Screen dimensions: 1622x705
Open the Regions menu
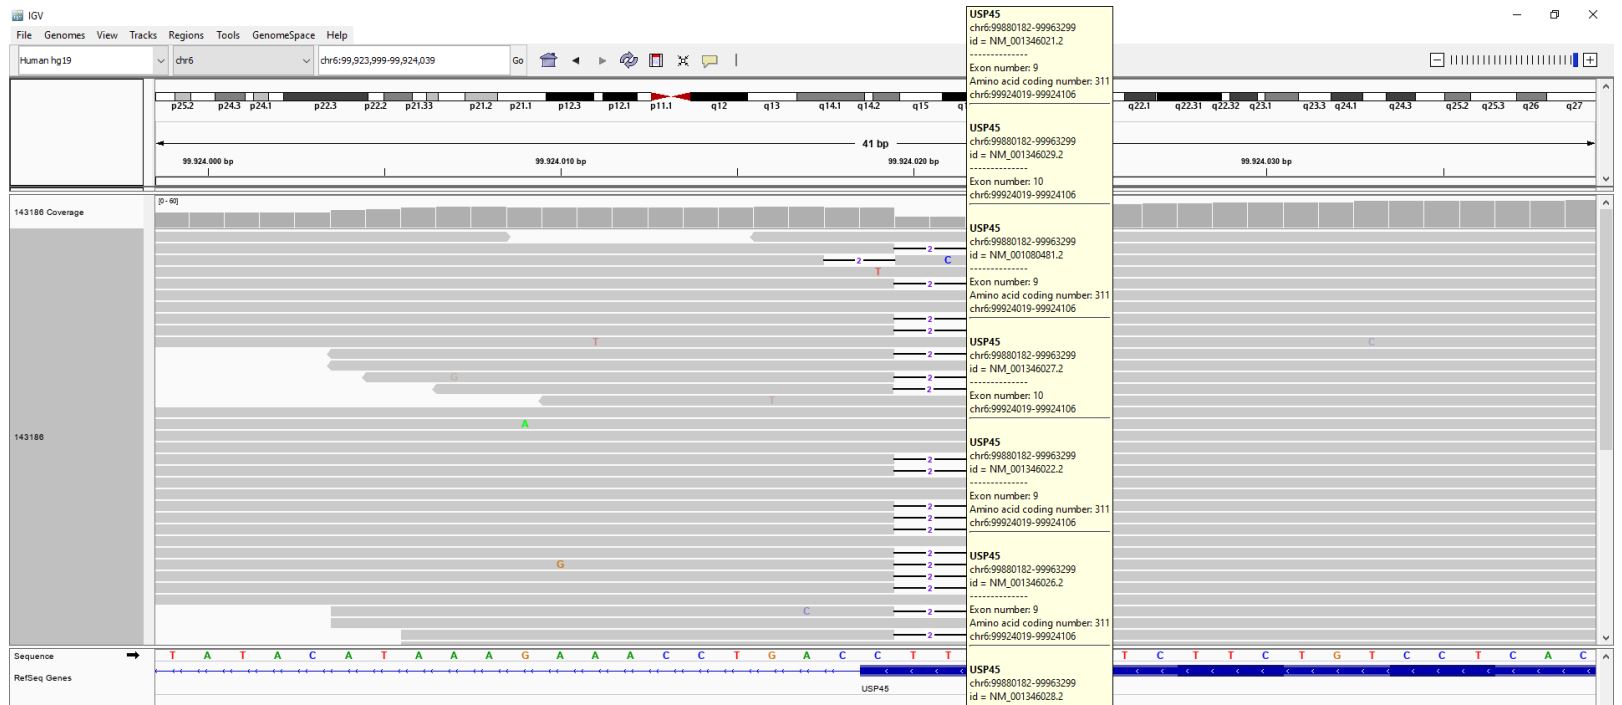(186, 35)
